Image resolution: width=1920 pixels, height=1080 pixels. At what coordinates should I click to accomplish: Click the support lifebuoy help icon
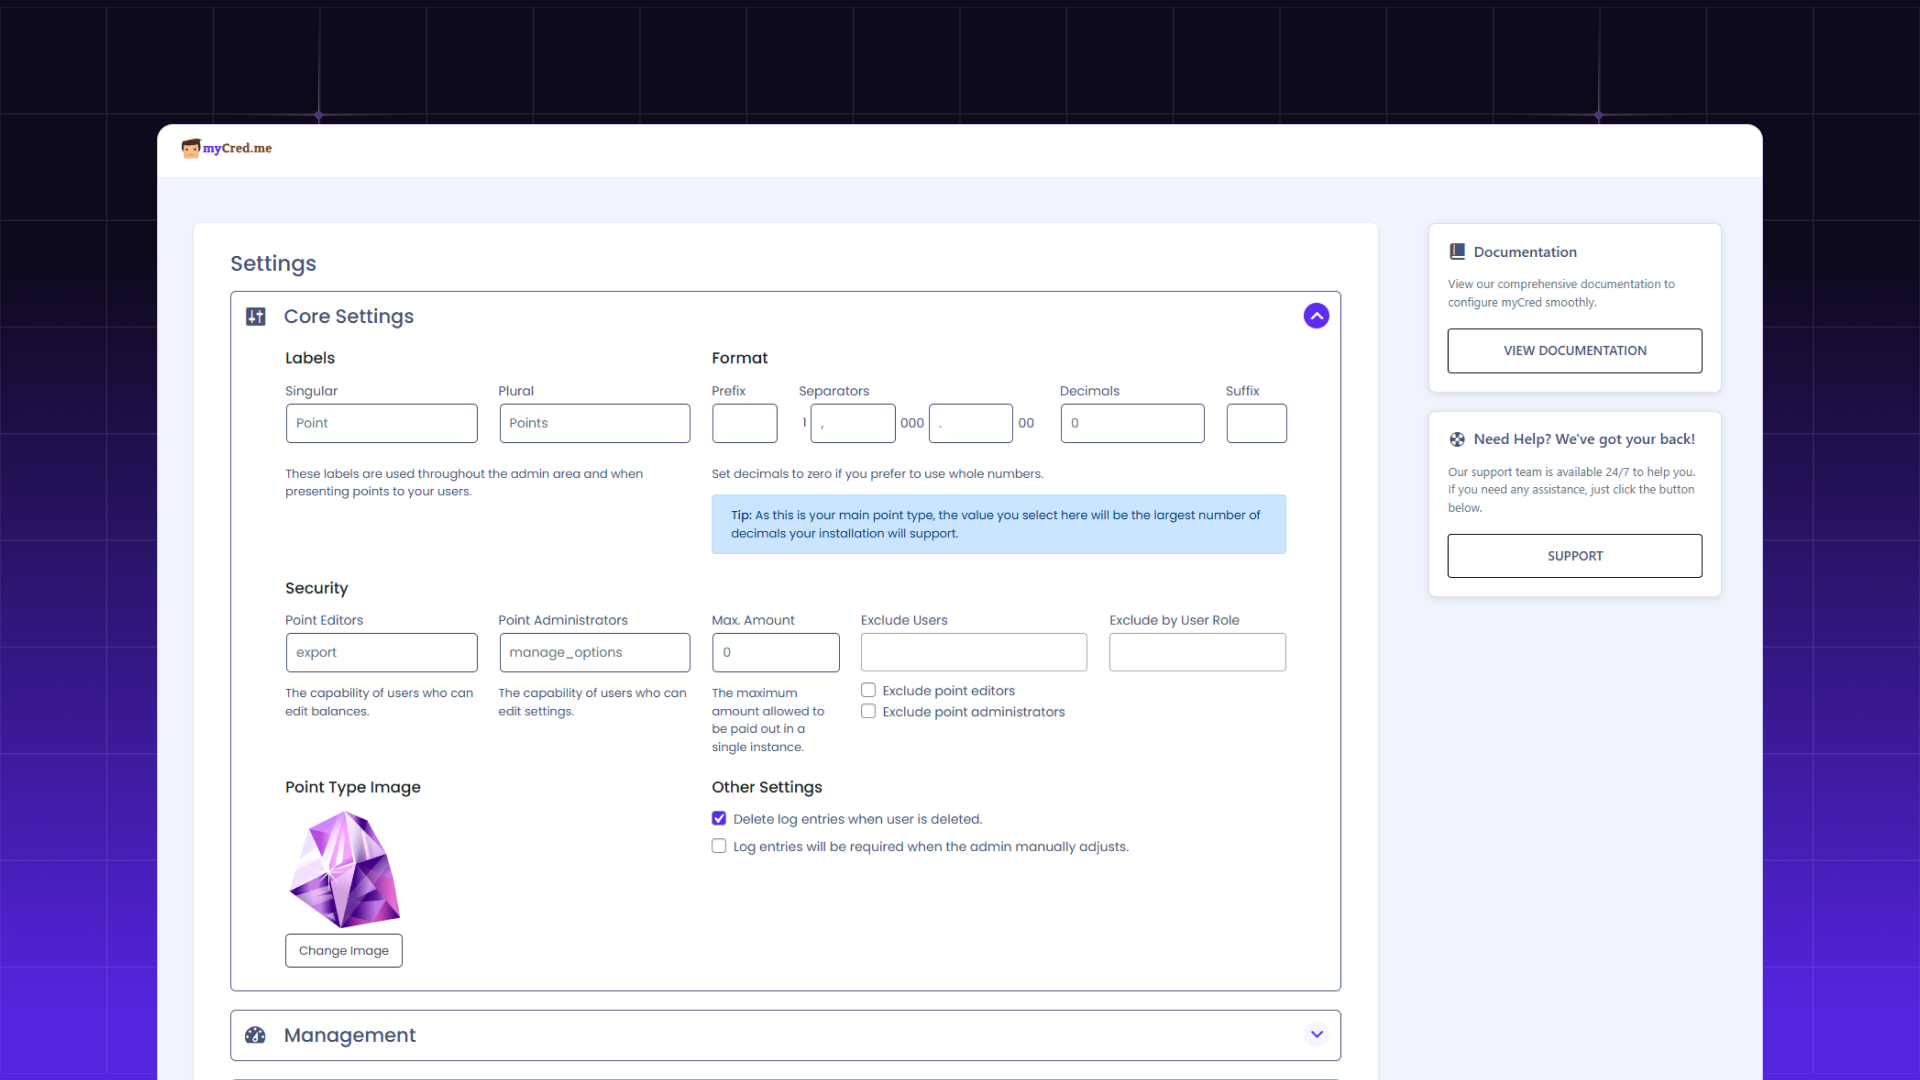1457,439
